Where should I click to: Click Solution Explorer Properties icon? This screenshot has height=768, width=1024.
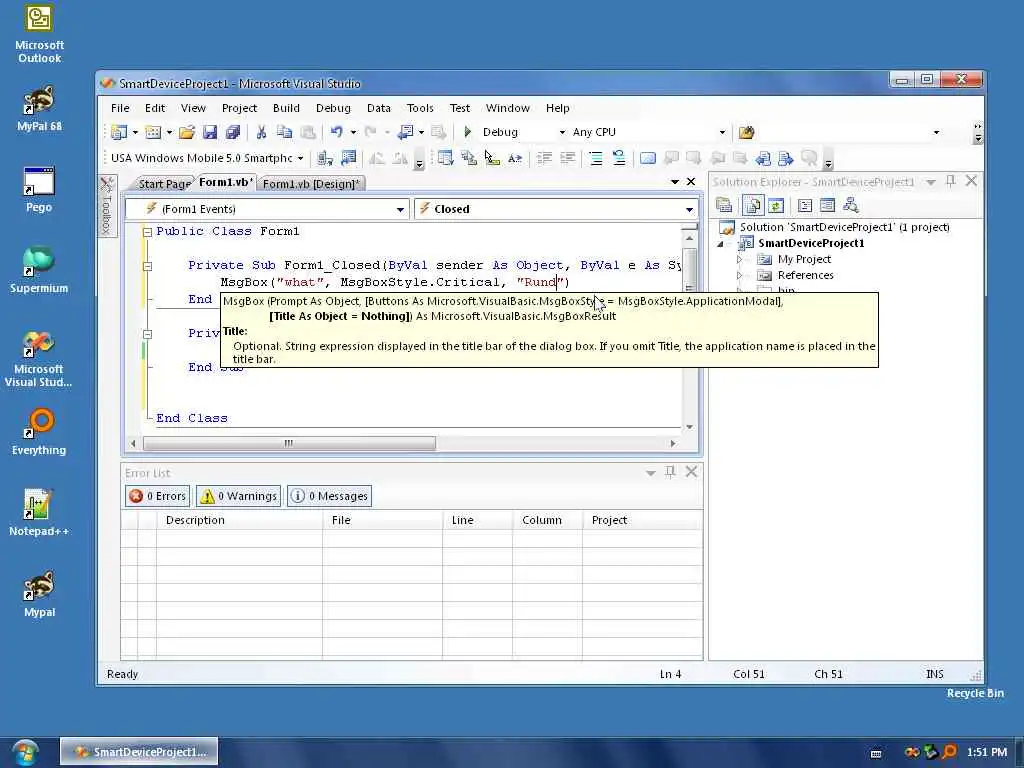coord(724,206)
